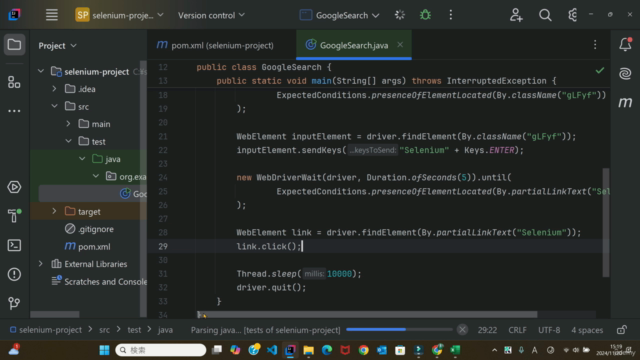Expand External Libraries node
Image resolution: width=640 pixels, height=360 pixels.
tap(40, 264)
